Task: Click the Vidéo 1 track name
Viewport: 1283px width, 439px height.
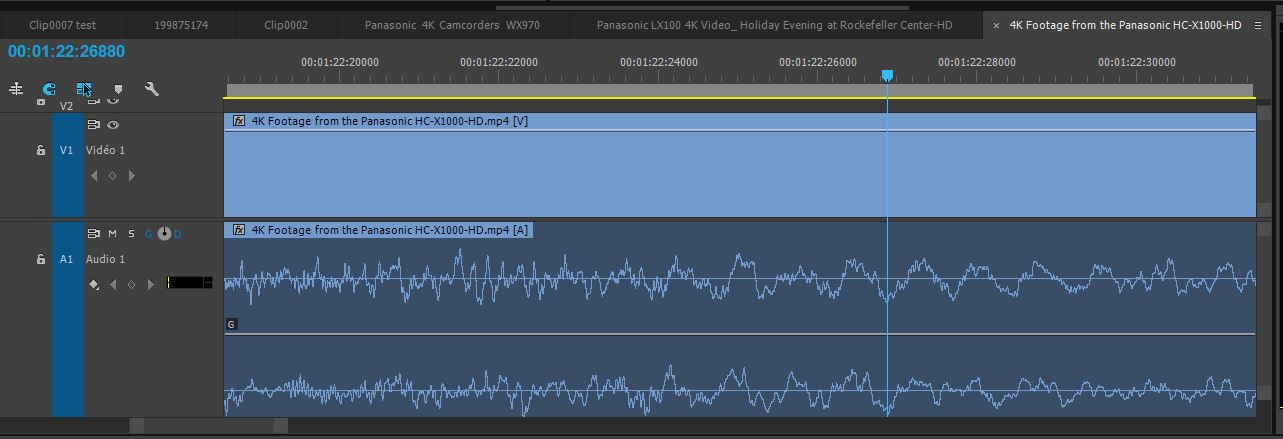Action: 106,150
